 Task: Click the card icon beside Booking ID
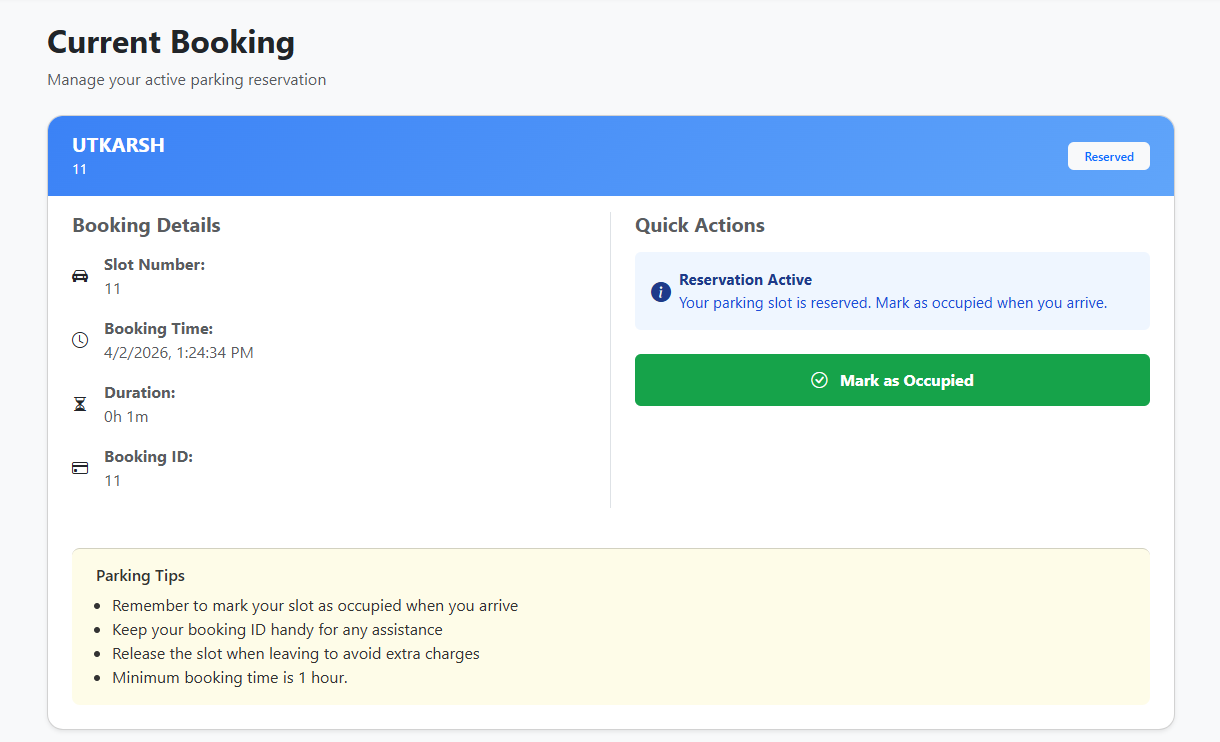(x=80, y=468)
